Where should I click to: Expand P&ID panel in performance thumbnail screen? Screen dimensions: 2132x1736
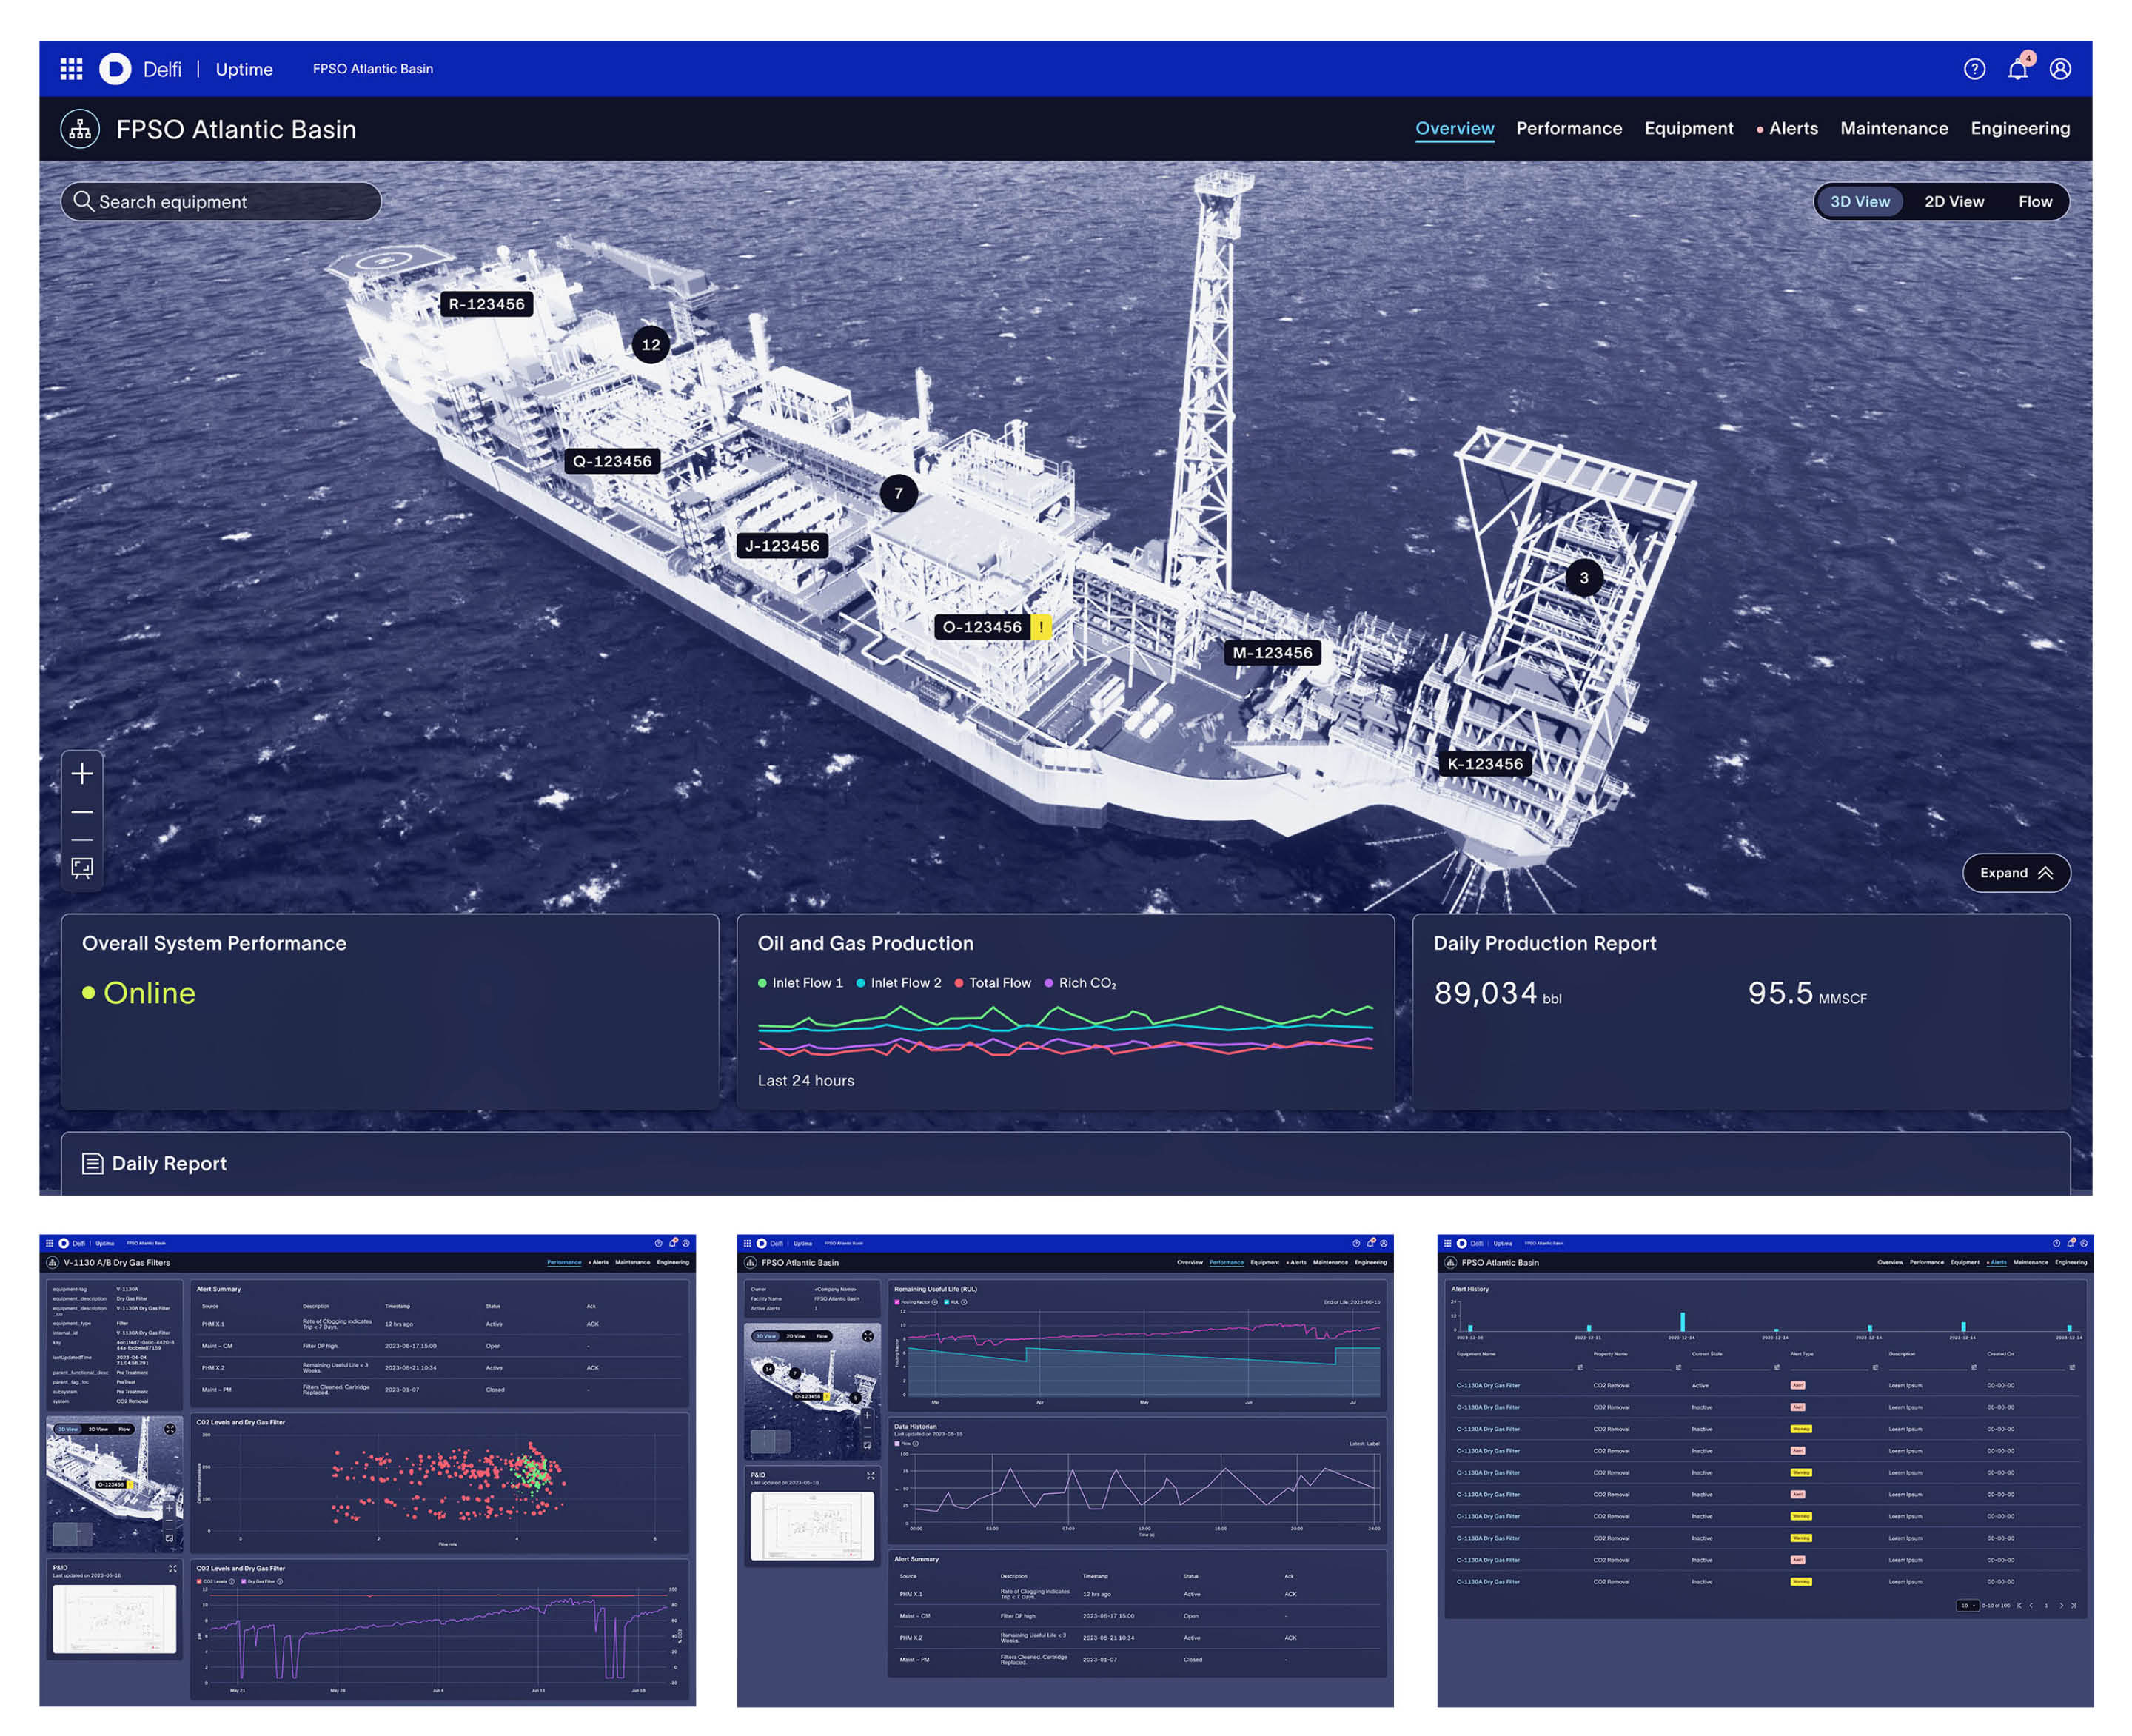click(x=870, y=1475)
